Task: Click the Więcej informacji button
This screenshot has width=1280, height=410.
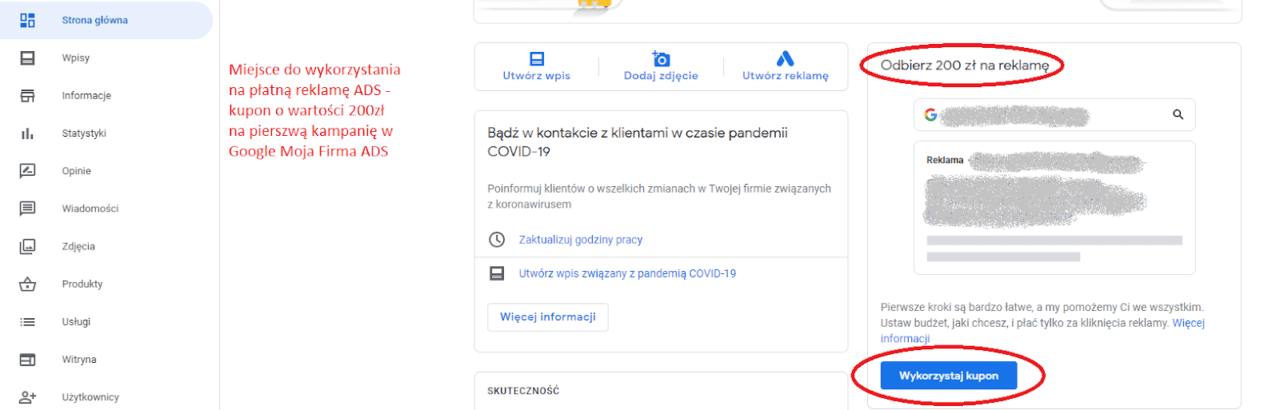Action: [x=548, y=317]
